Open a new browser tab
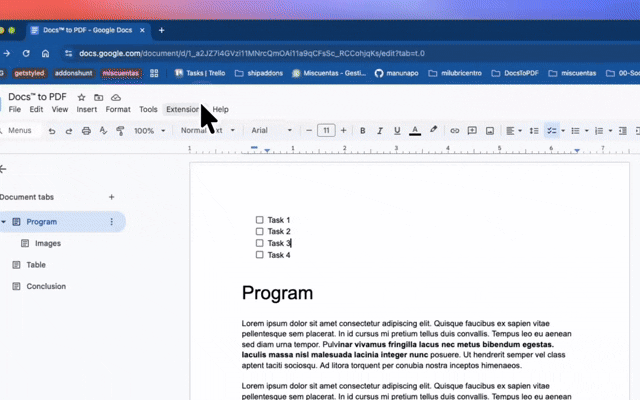Image resolution: width=640 pixels, height=400 pixels. click(162, 30)
